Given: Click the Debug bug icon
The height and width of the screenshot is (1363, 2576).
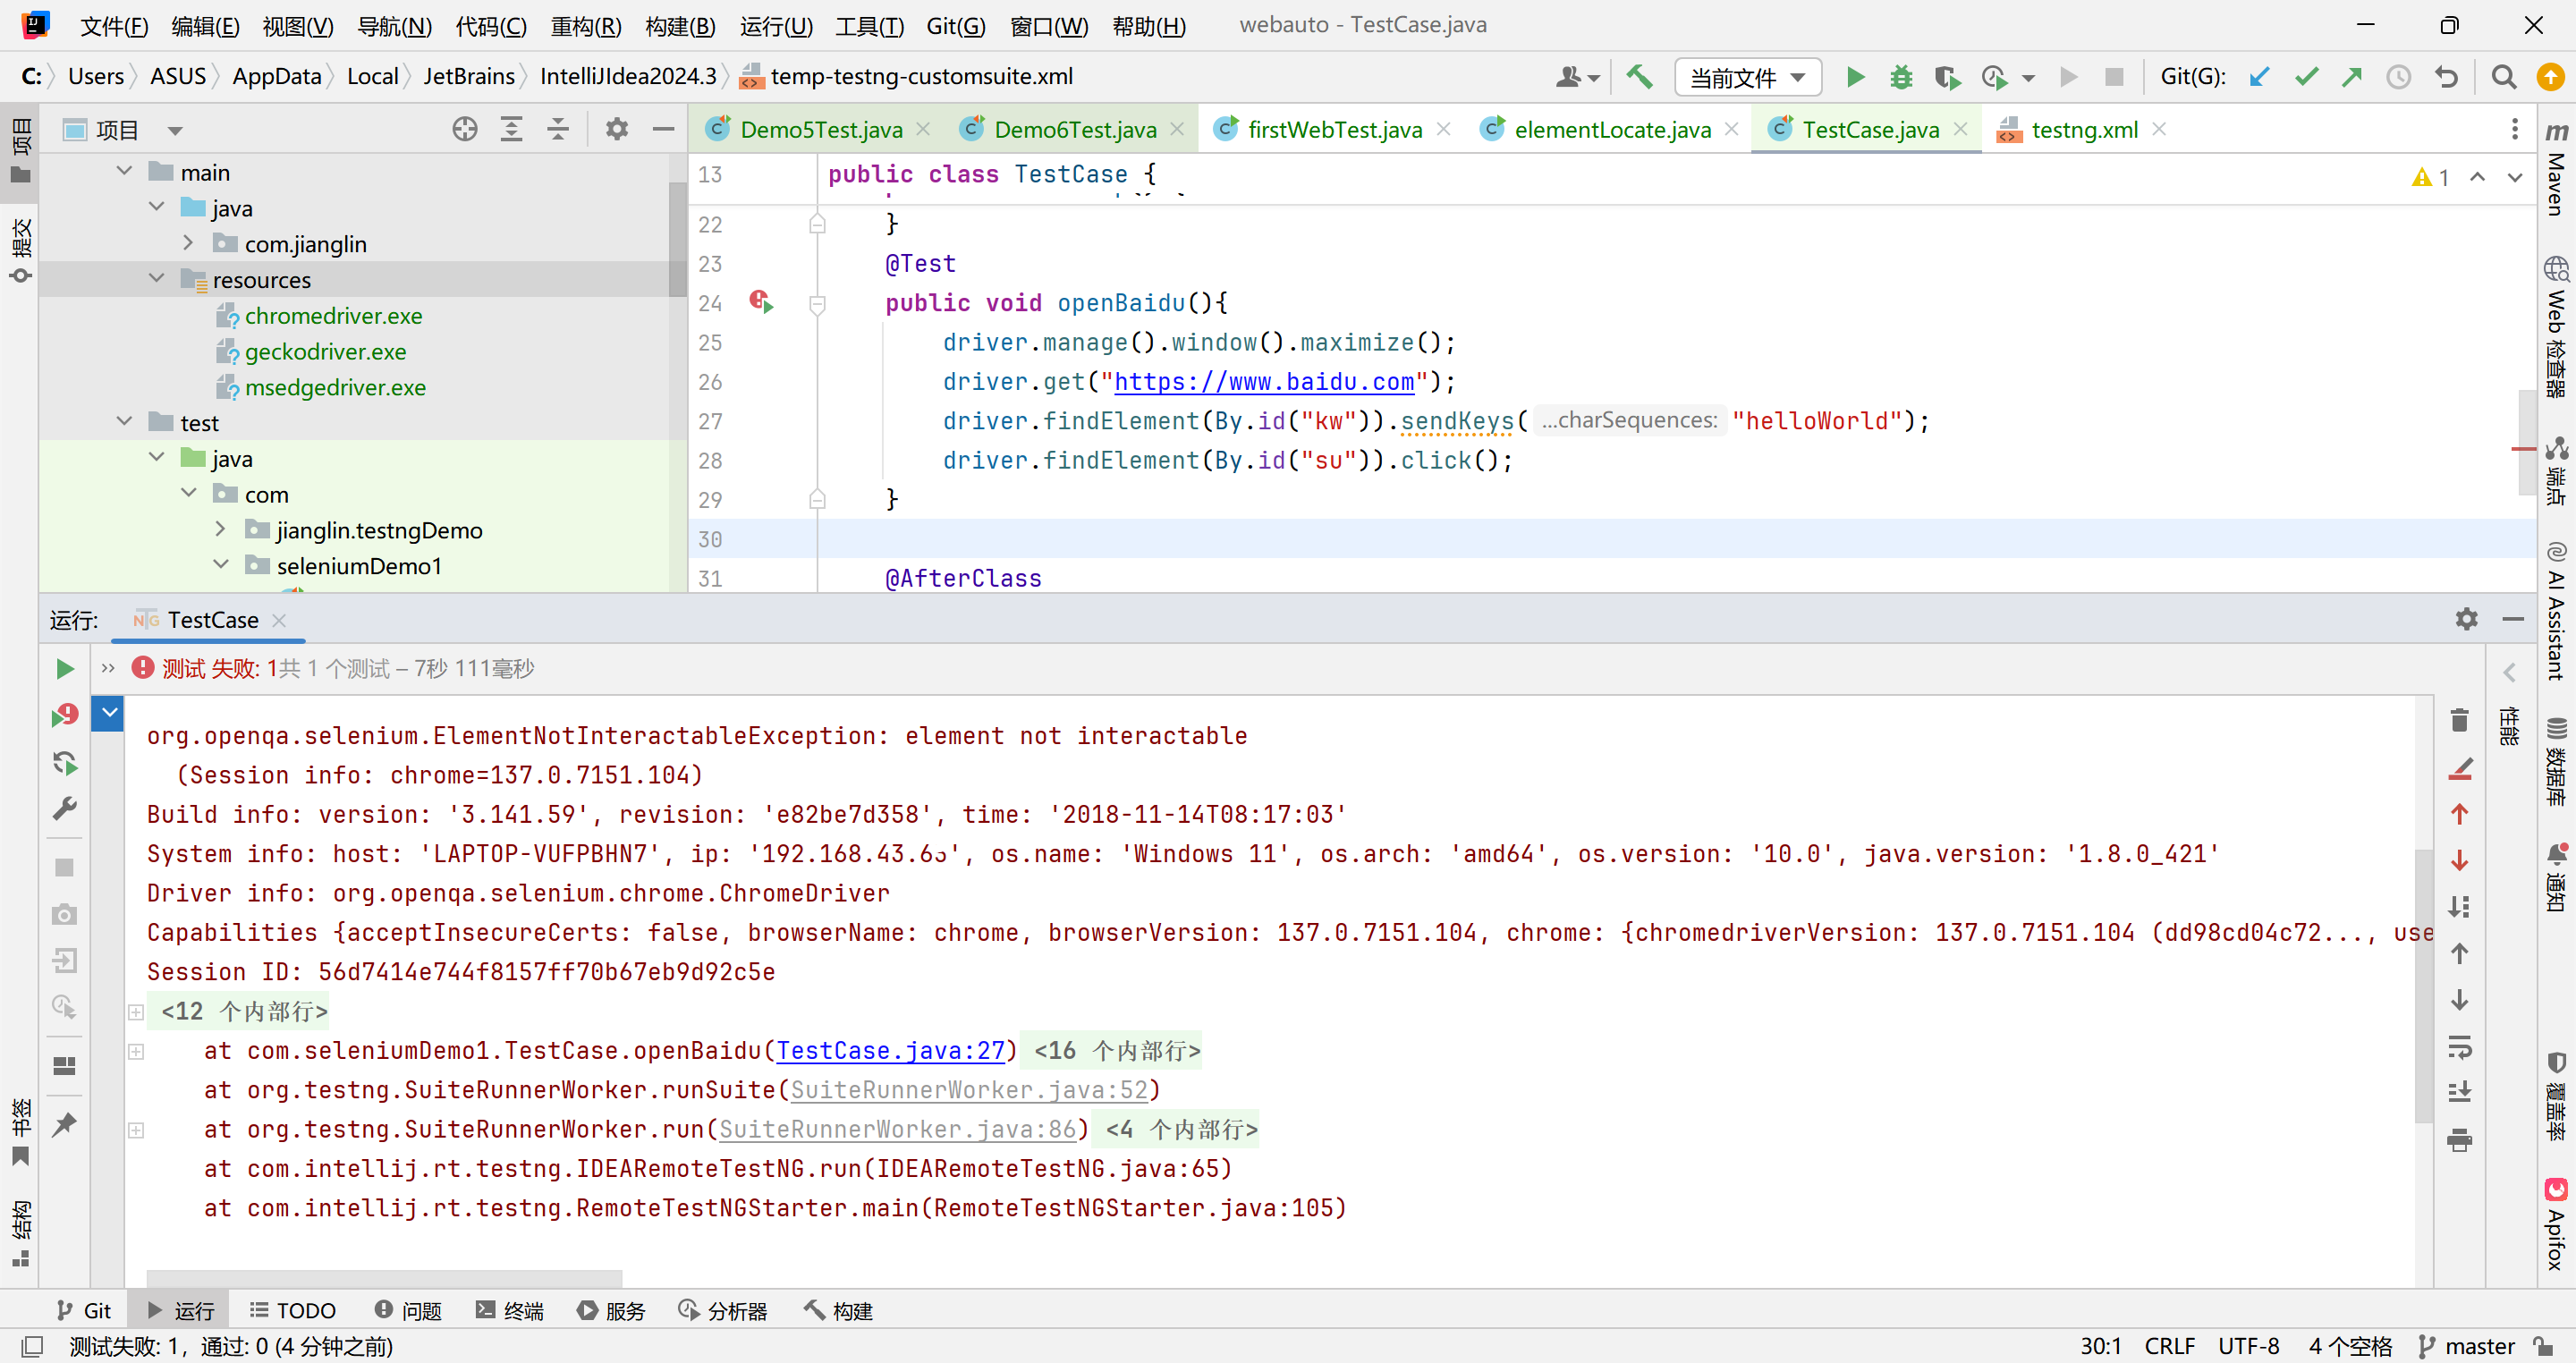Looking at the screenshot, I should tap(1900, 77).
